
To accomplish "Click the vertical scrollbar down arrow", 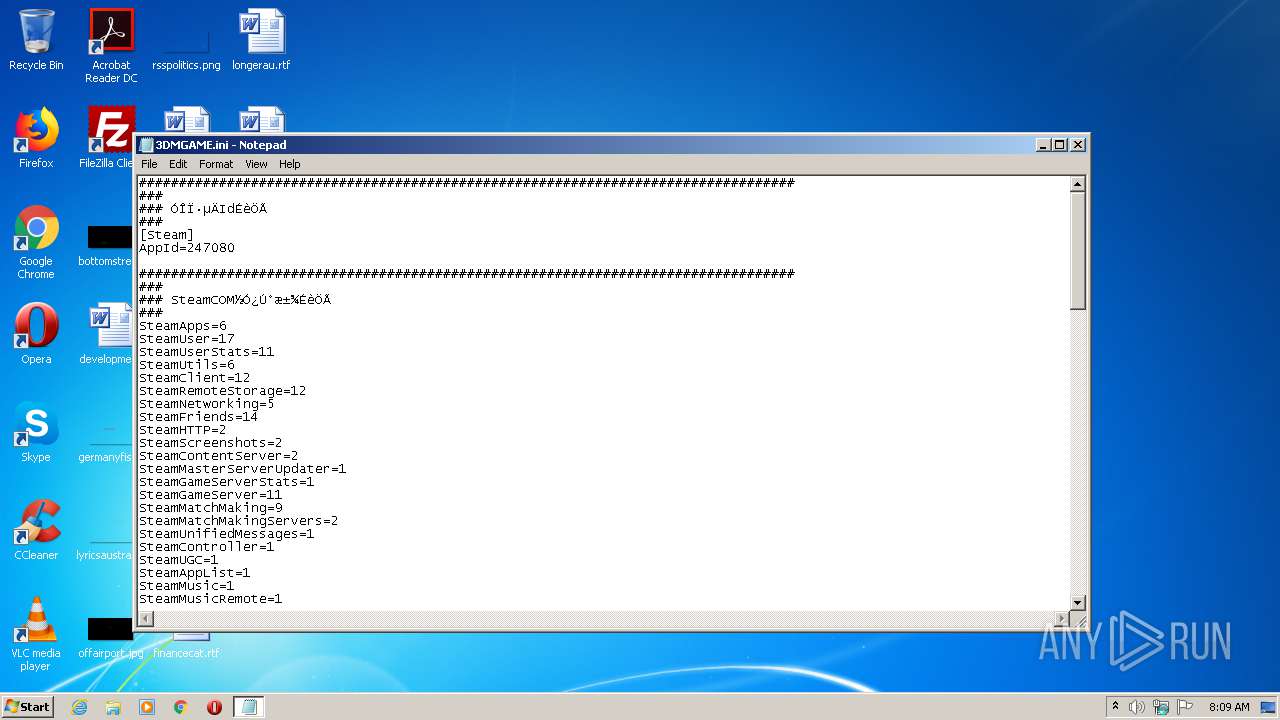I will 1077,602.
